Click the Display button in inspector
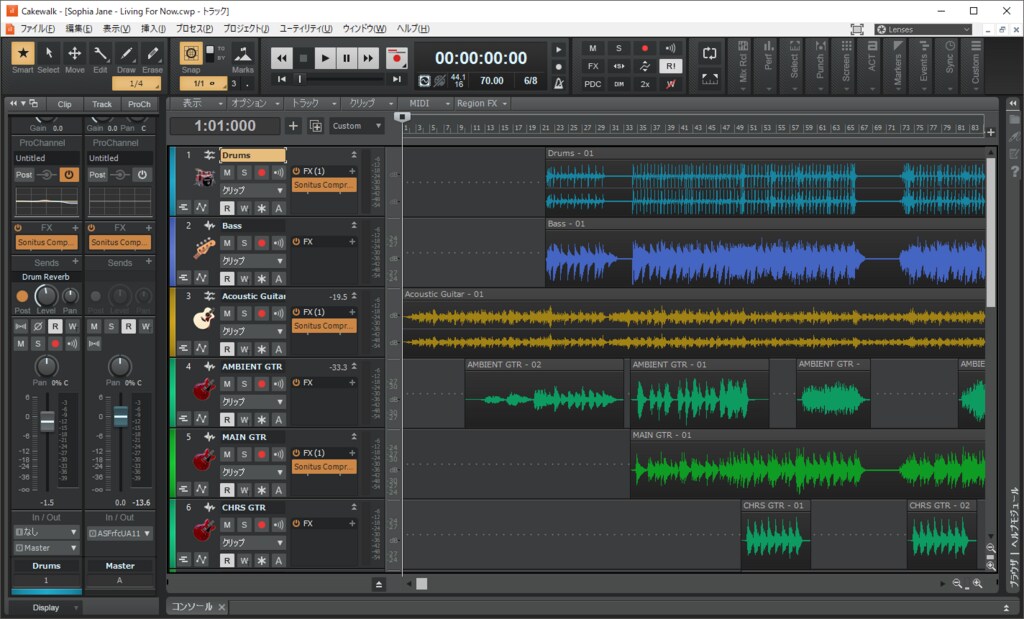Image resolution: width=1024 pixels, height=619 pixels. tap(46, 607)
